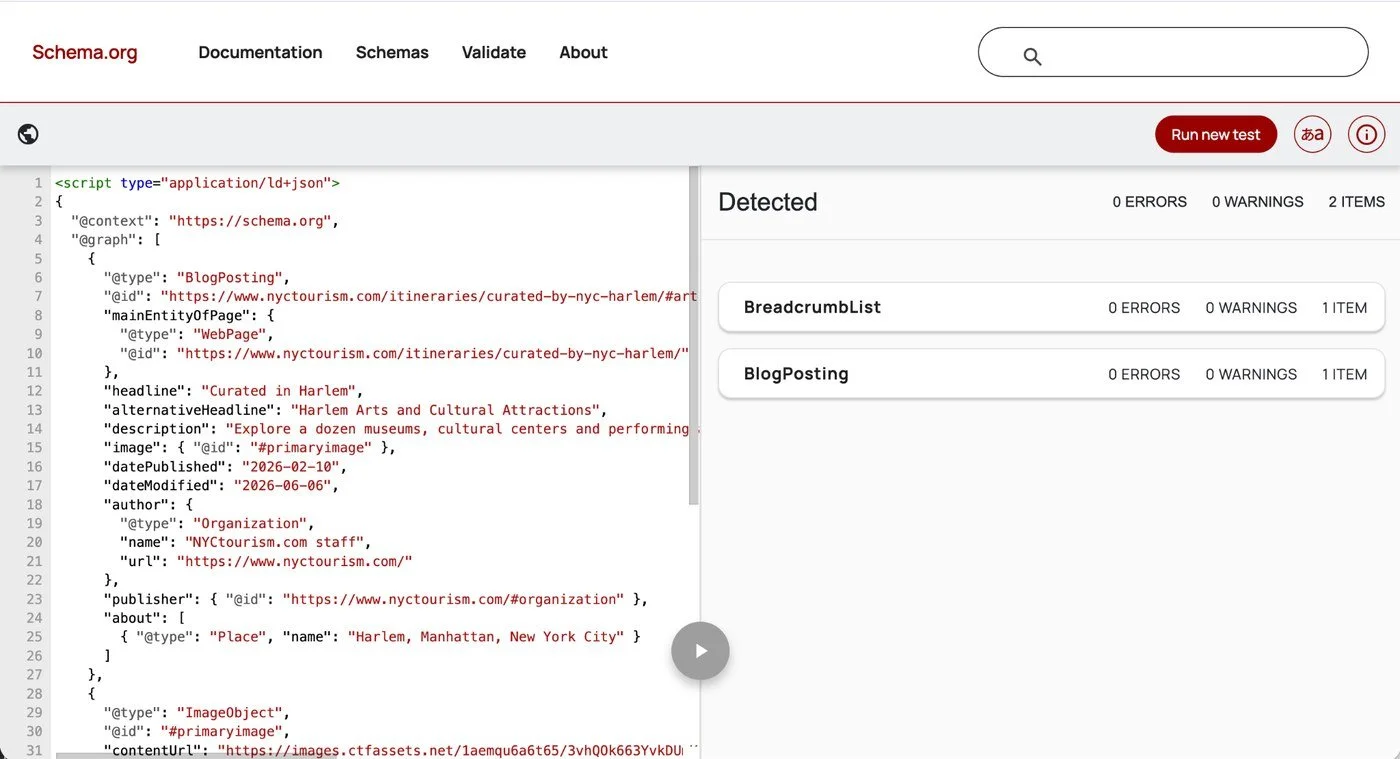1400x759 pixels.
Task: Expand the BlogPosting result row
Action: (x=1052, y=374)
